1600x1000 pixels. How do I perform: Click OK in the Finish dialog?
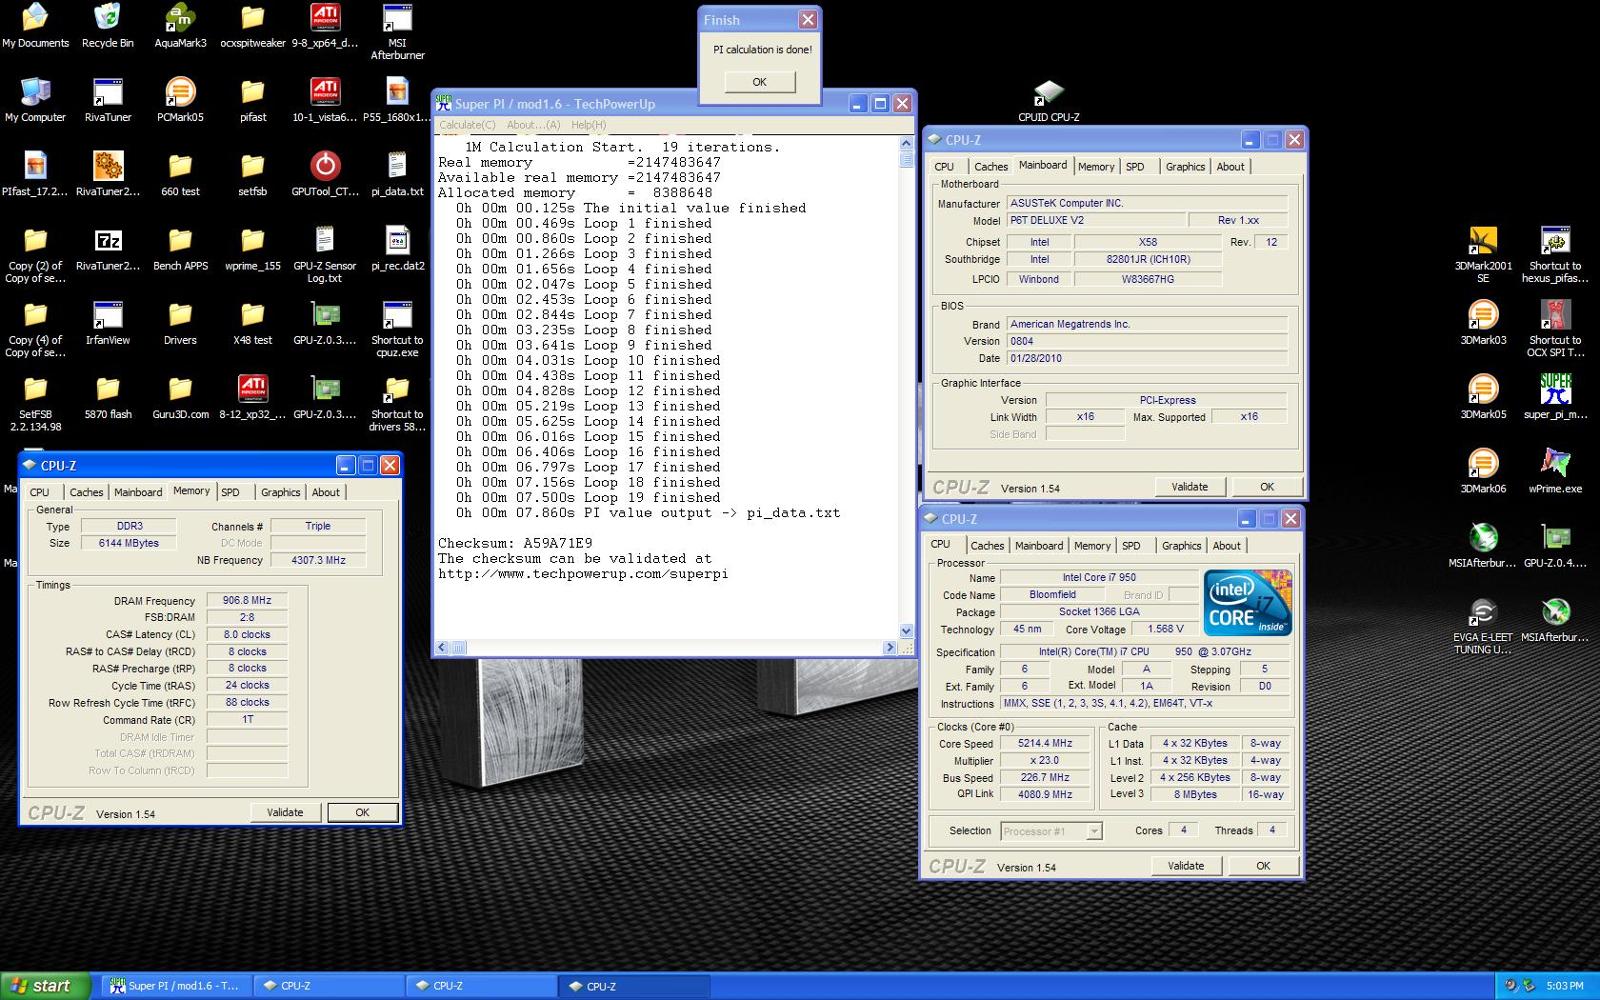point(759,82)
